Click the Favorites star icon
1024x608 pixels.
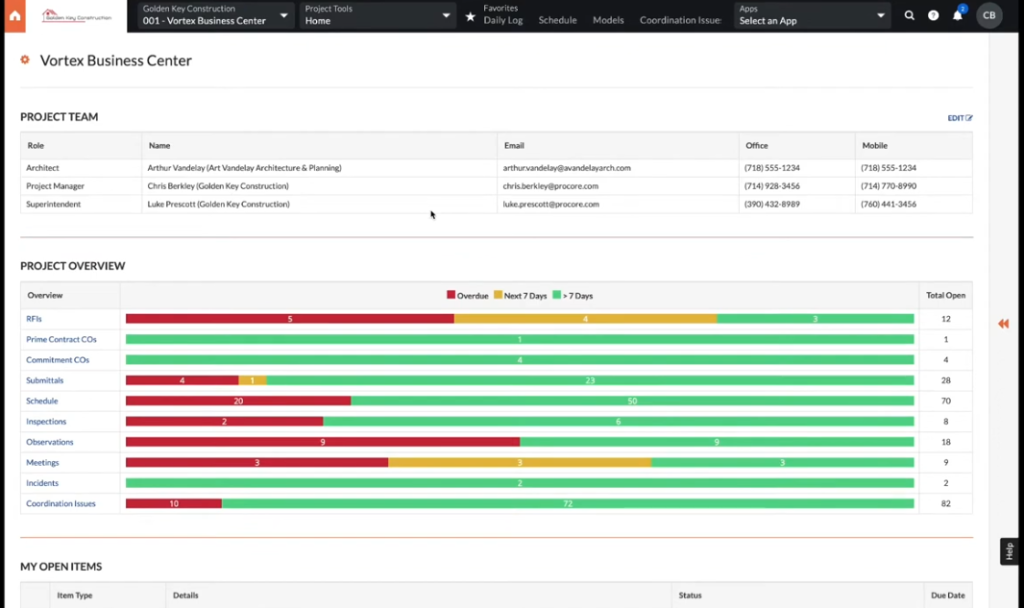click(x=470, y=16)
